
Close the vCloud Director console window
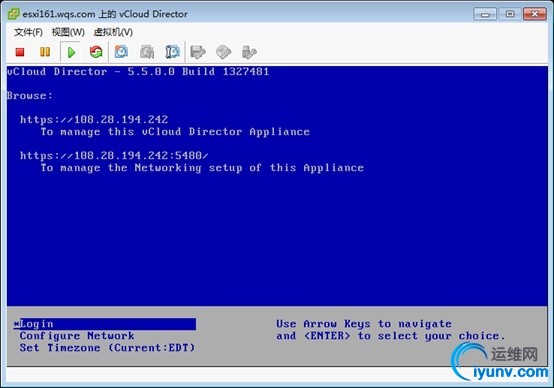coord(535,14)
